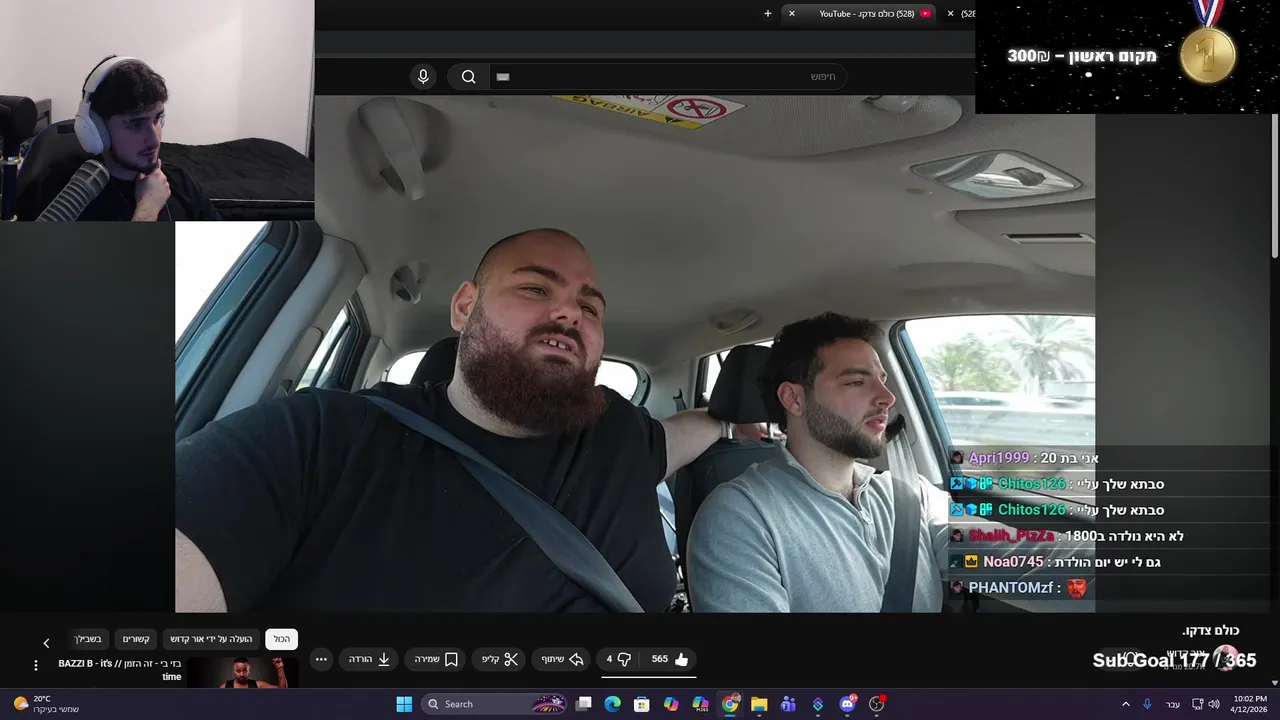Click chat username PHANTOMzf

[x=1010, y=588]
